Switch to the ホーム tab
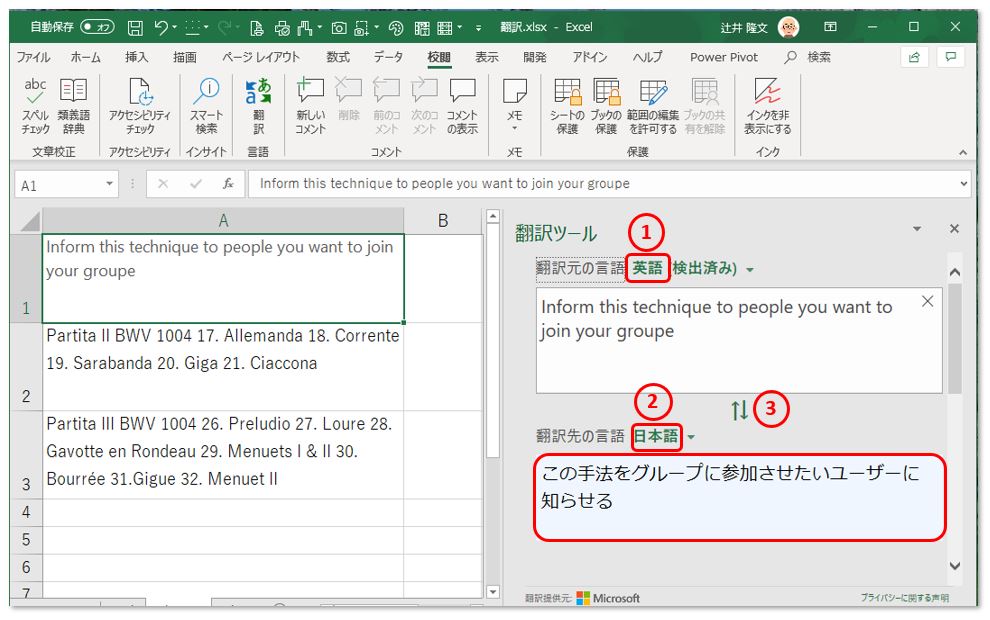The height and width of the screenshot is (620, 990). (x=85, y=57)
